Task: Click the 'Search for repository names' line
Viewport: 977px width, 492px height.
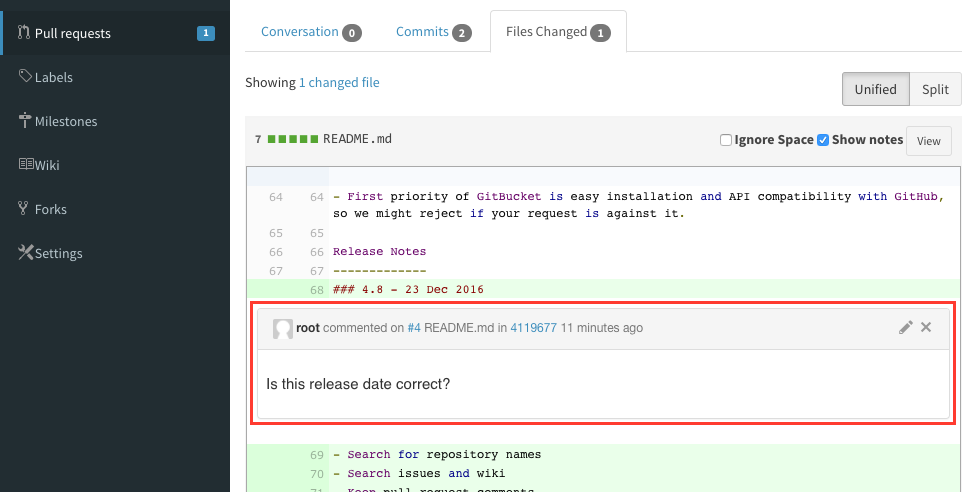Action: 437,455
